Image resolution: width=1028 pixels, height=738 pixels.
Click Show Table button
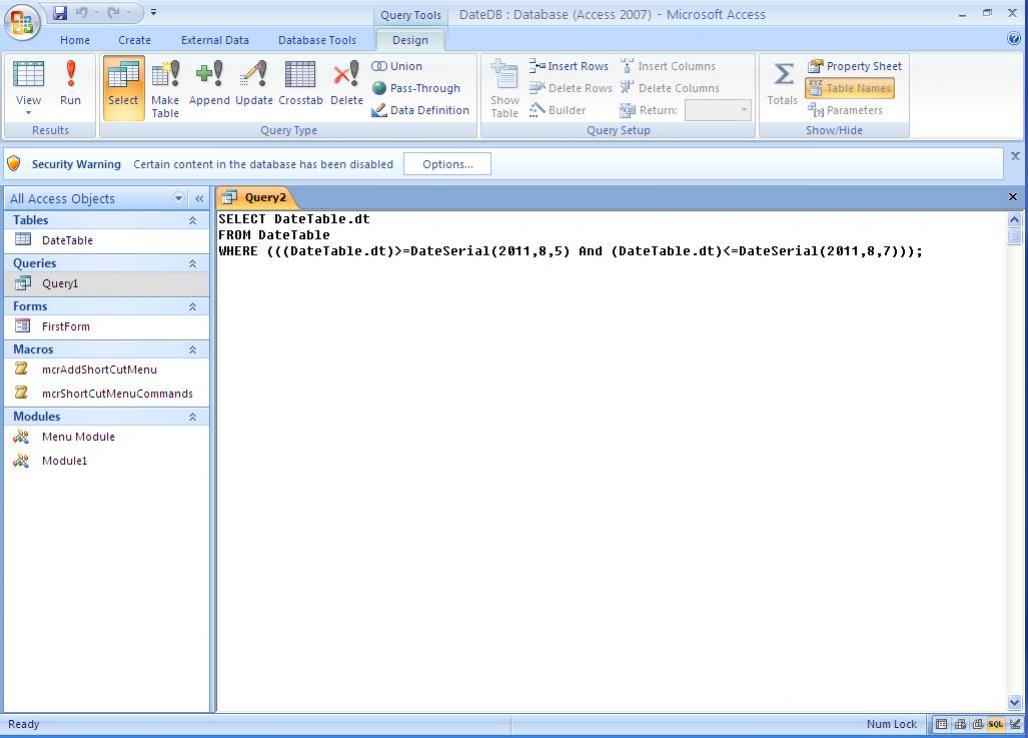(504, 88)
